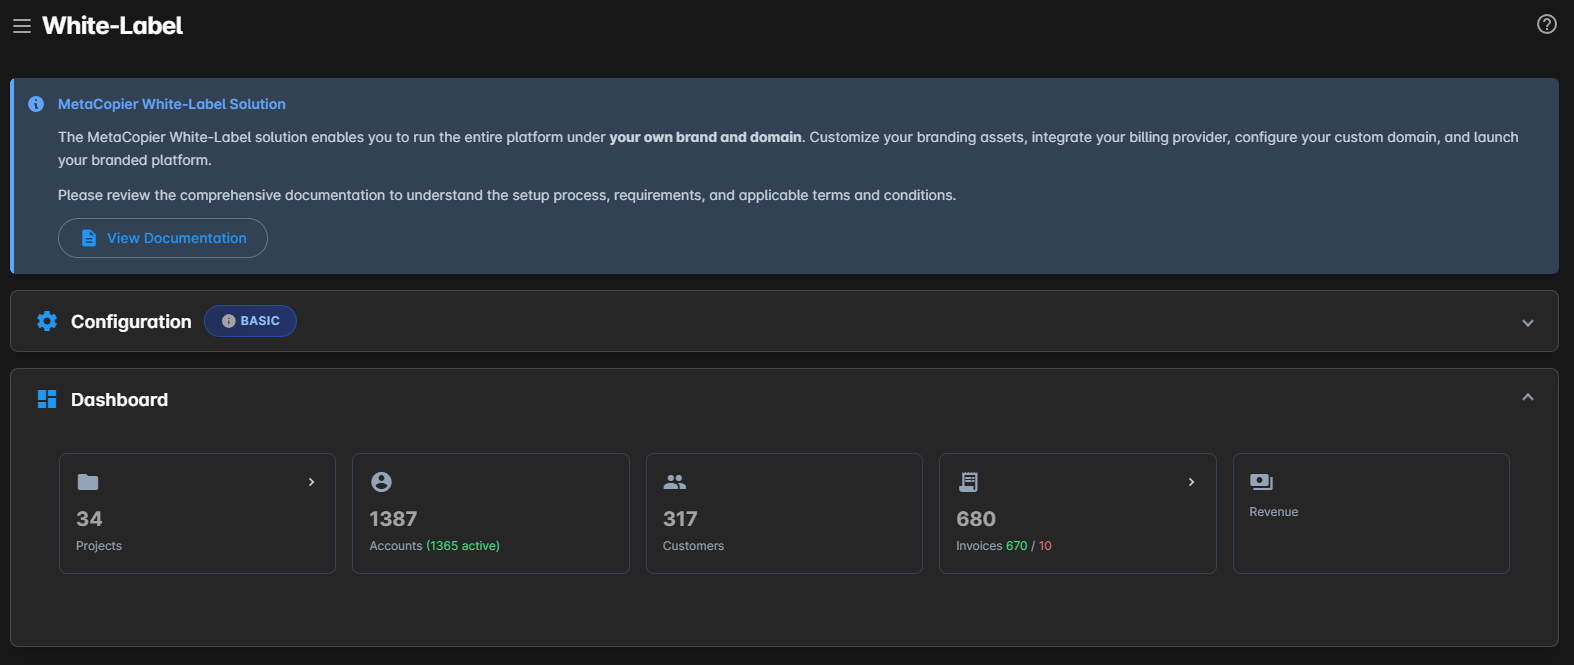Click the green 670 invoices value
The width and height of the screenshot is (1574, 665).
pyautogui.click(x=1017, y=546)
